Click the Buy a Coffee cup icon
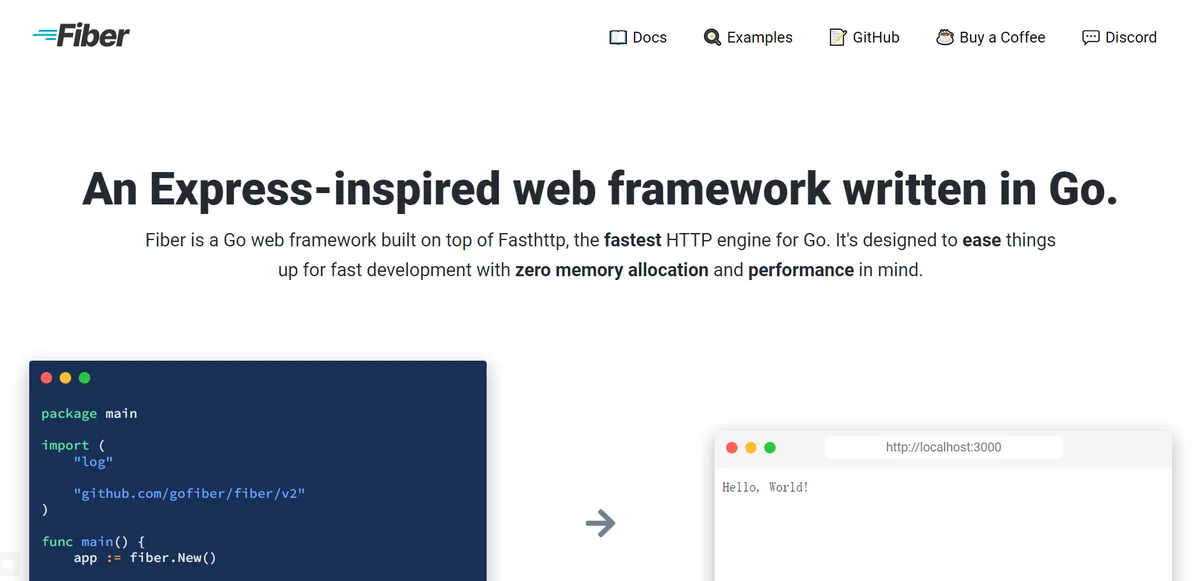 [945, 37]
